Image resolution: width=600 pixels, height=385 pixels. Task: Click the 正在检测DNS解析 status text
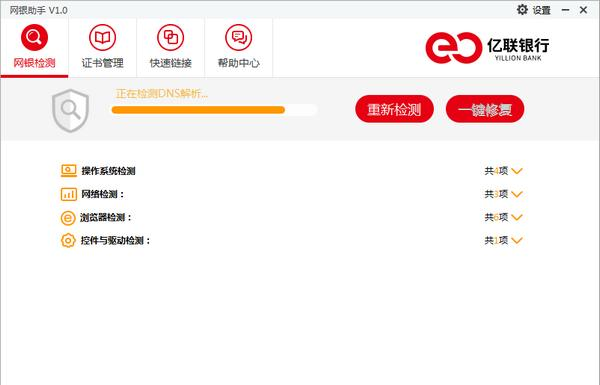tap(162, 94)
